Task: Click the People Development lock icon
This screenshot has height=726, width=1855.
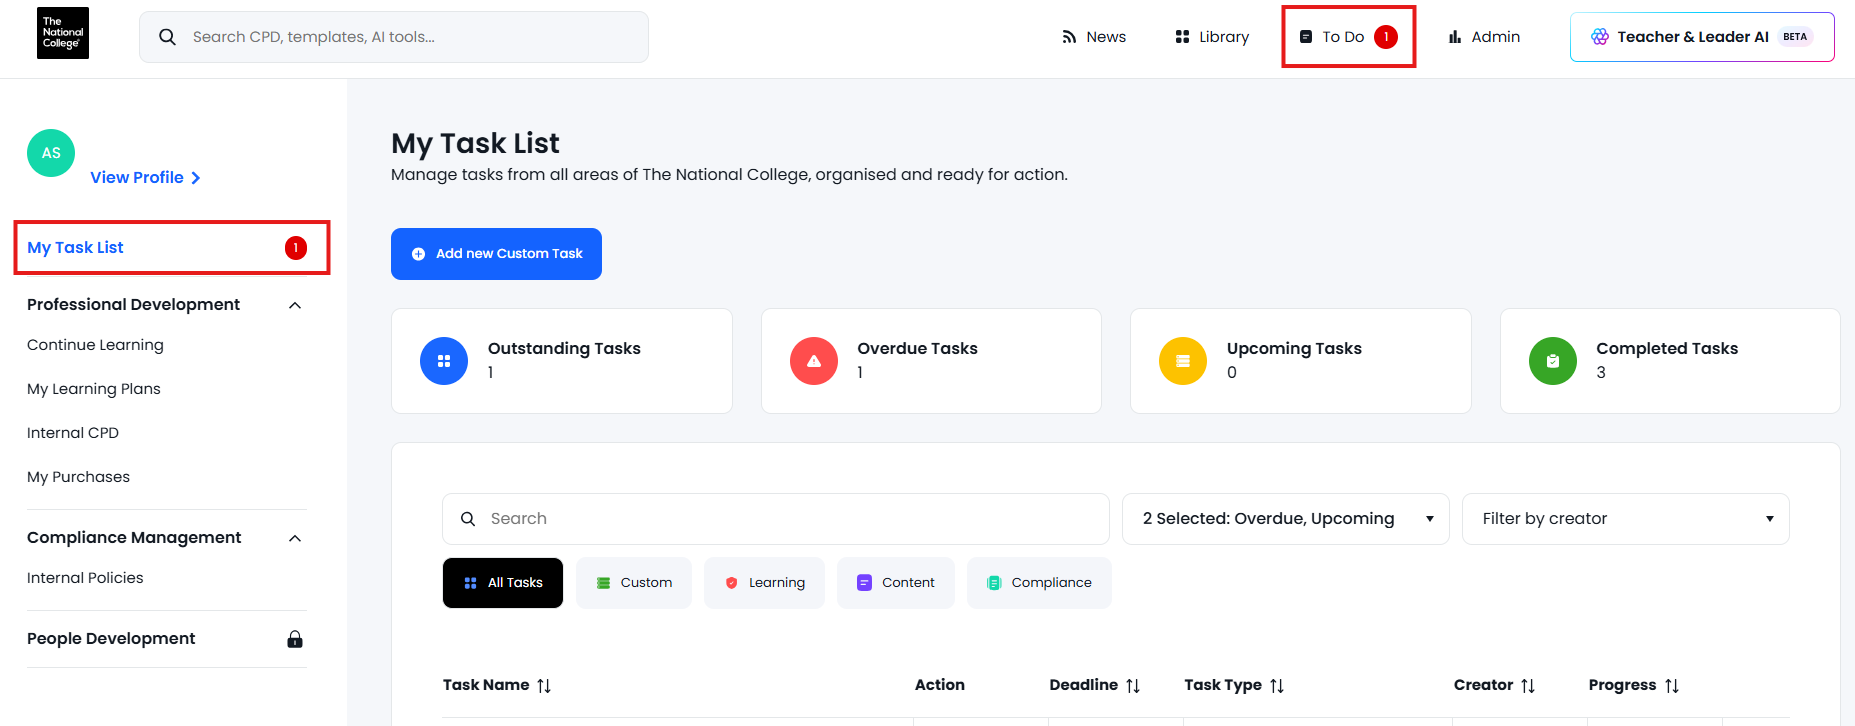Action: (x=295, y=639)
